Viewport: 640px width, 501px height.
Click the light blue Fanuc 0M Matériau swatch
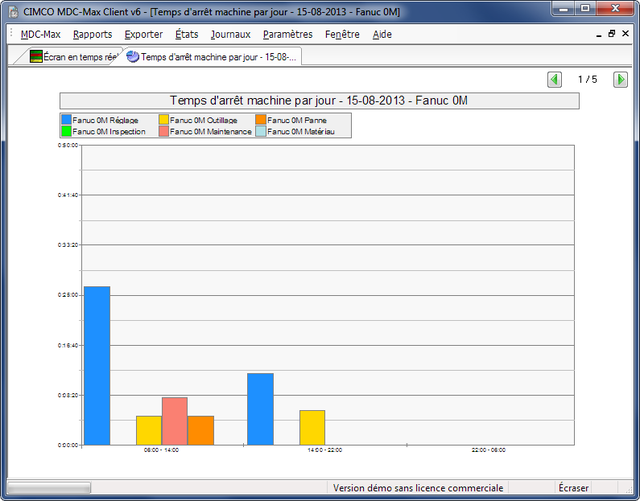pos(261,131)
